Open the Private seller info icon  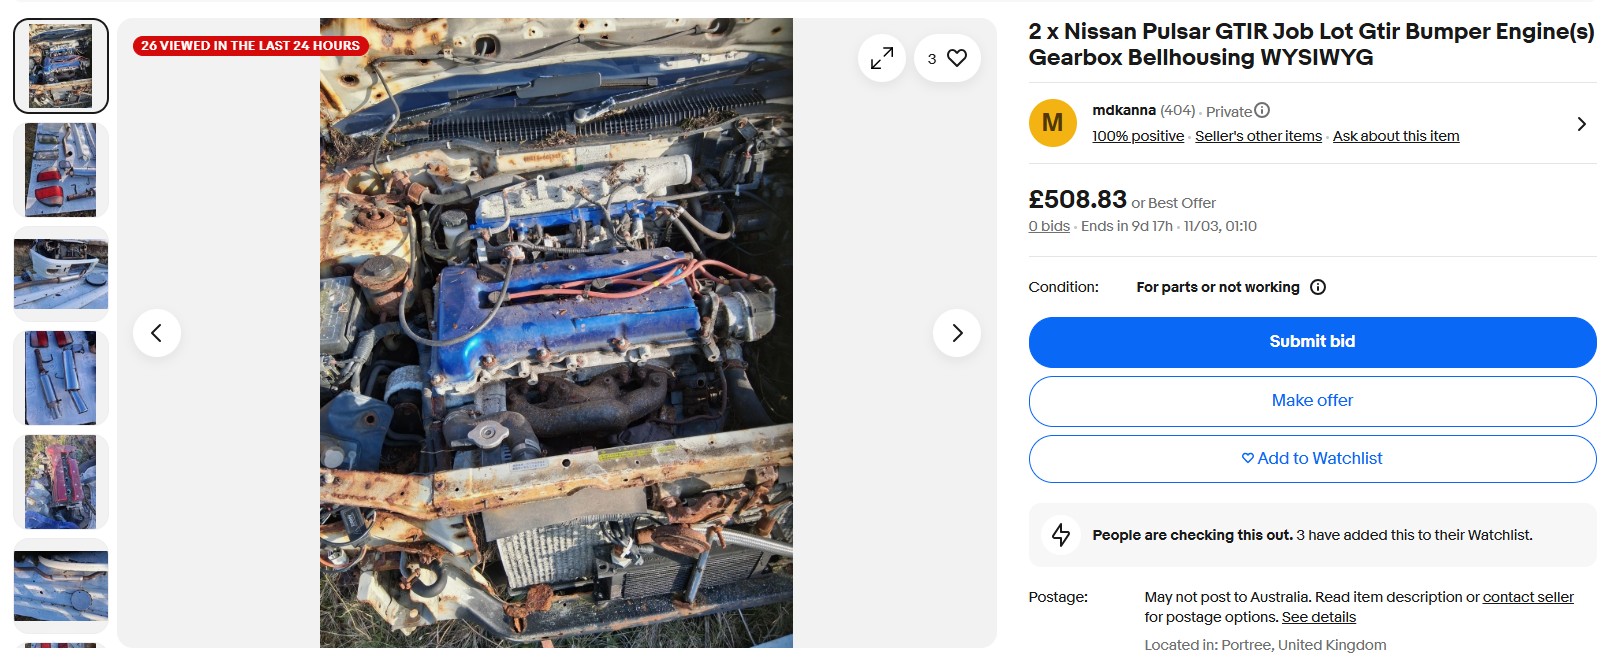pyautogui.click(x=1262, y=111)
